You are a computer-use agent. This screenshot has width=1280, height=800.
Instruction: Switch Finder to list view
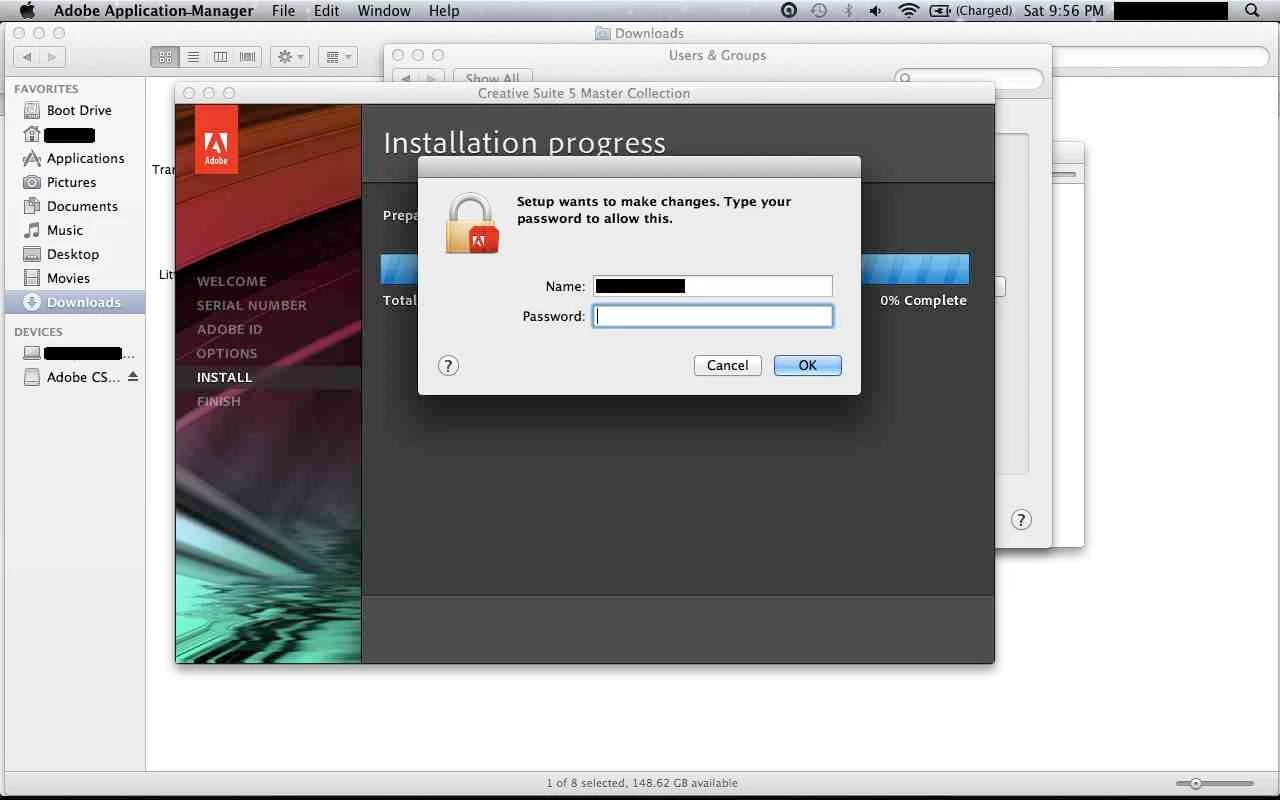point(193,57)
